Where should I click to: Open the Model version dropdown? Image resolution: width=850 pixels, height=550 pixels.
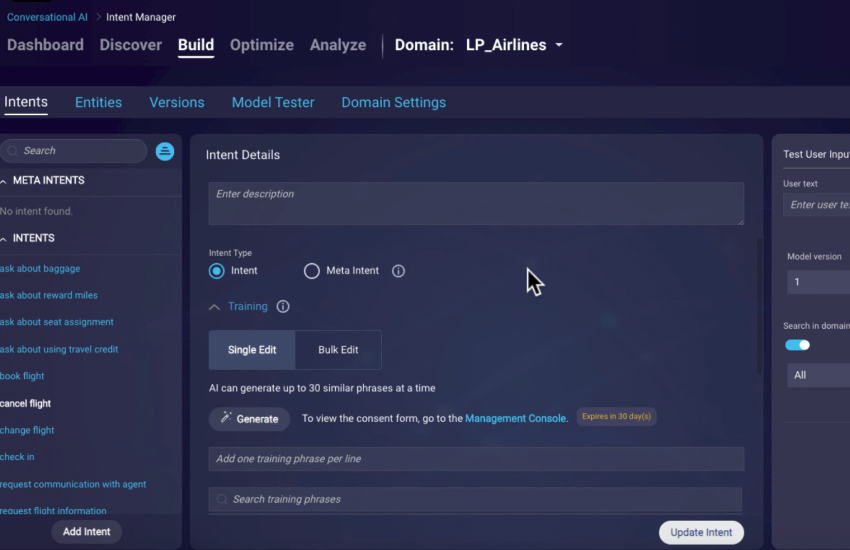pyautogui.click(x=819, y=282)
